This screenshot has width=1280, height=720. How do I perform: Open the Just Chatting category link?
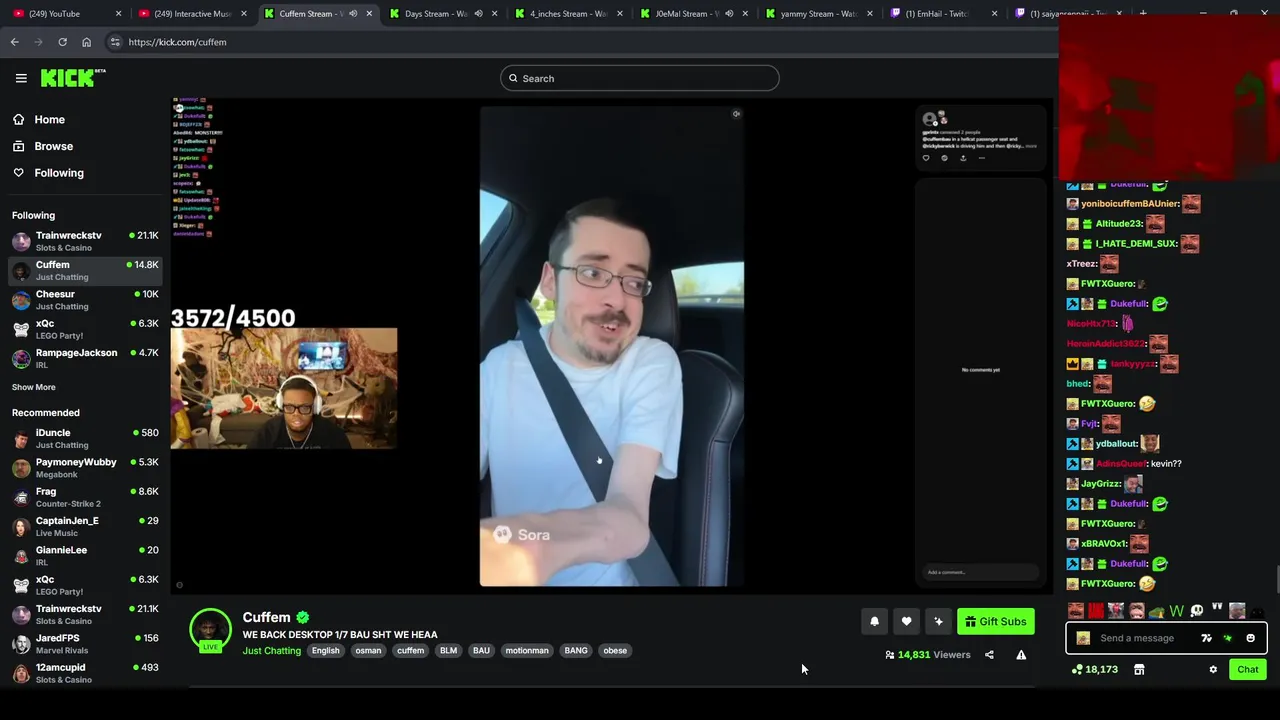point(271,651)
